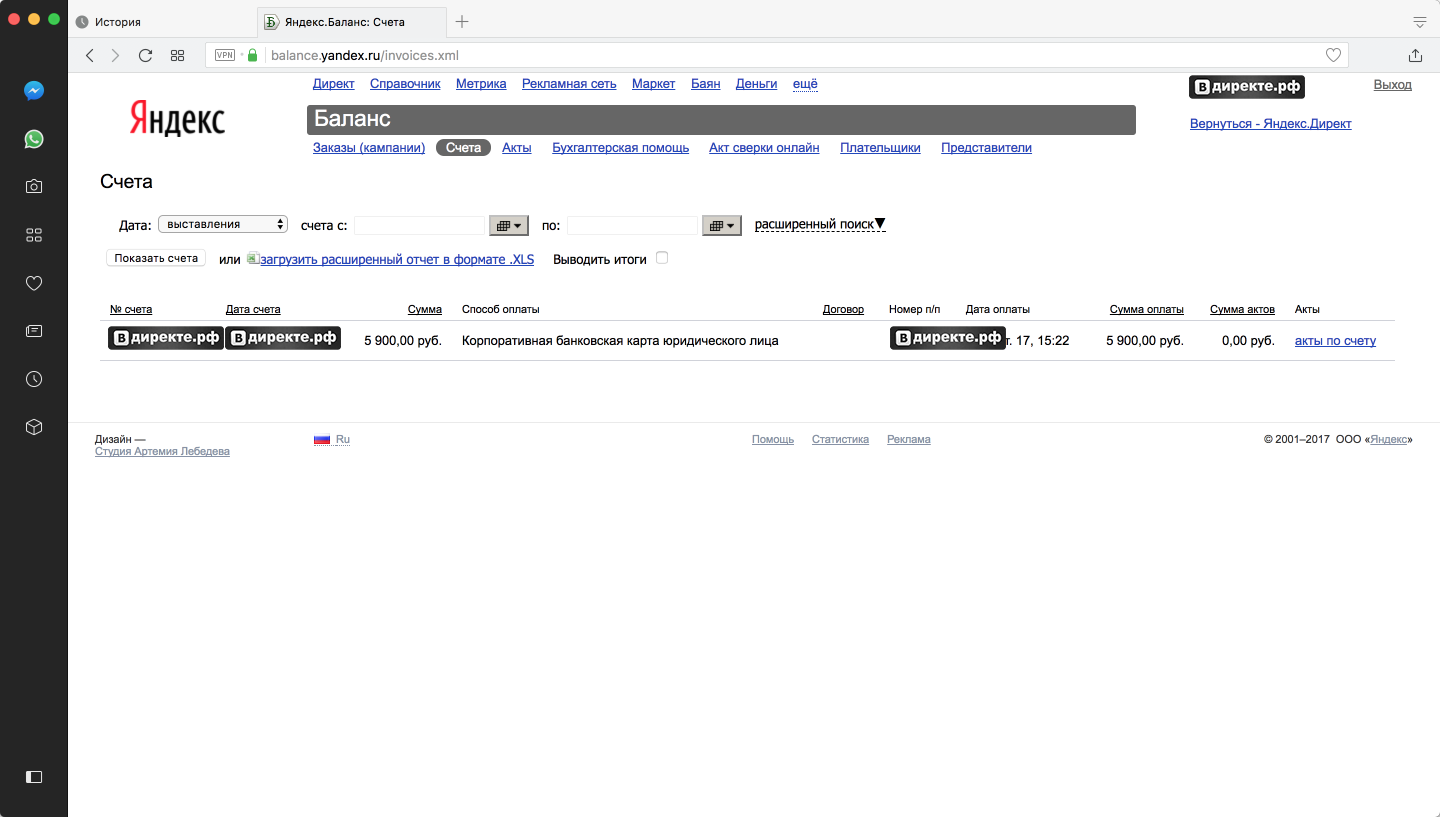The height and width of the screenshot is (817, 1440).
Task: Open 'Статистика' link in the footer
Action: (x=840, y=440)
